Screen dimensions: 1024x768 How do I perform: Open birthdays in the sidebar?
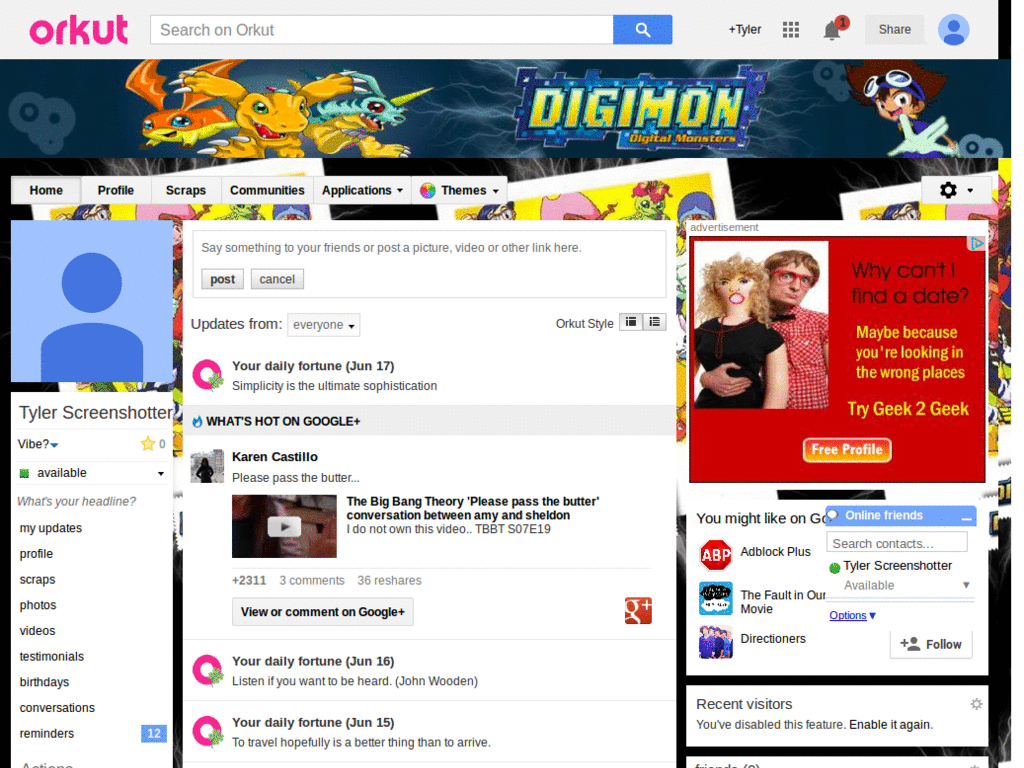click(44, 682)
